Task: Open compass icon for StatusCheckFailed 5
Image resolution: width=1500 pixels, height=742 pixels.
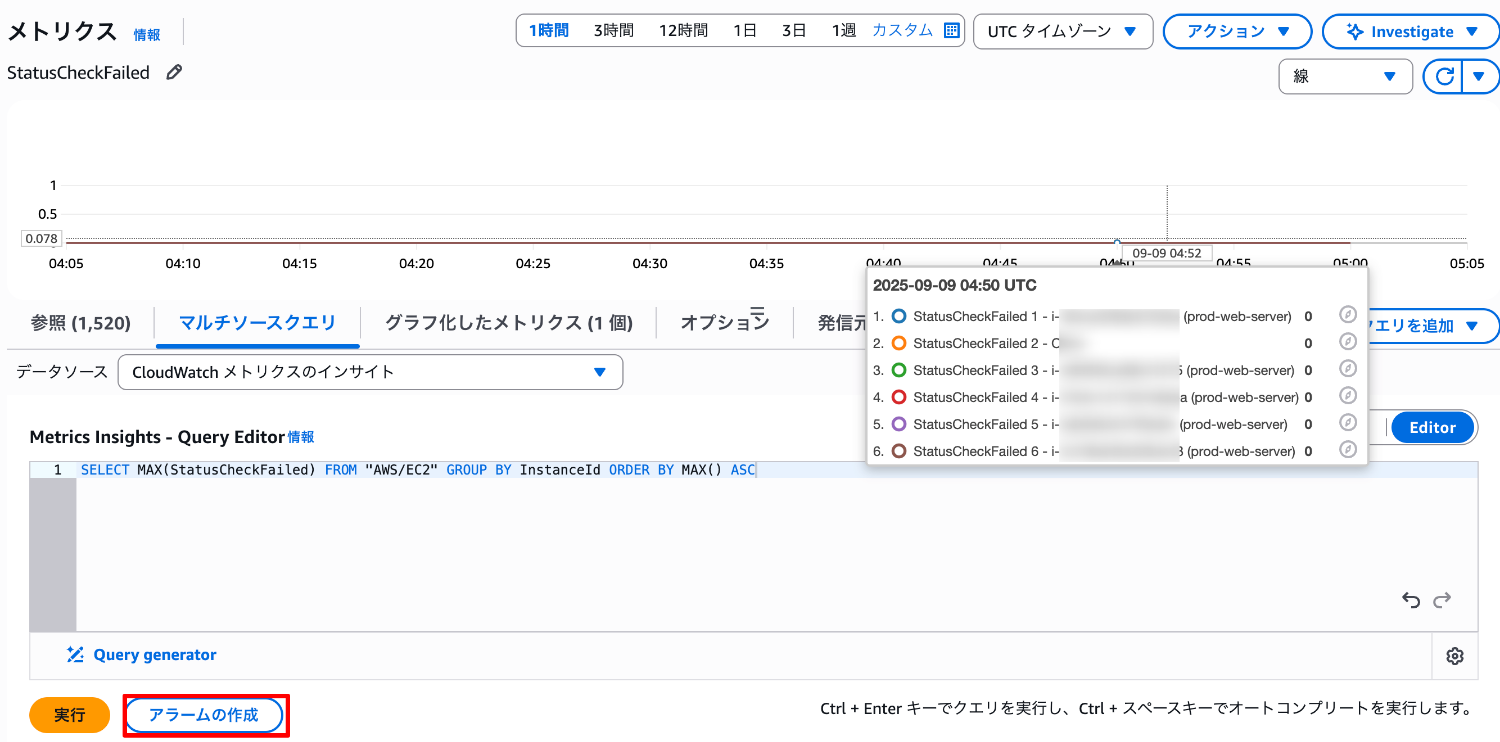Action: pos(1347,423)
